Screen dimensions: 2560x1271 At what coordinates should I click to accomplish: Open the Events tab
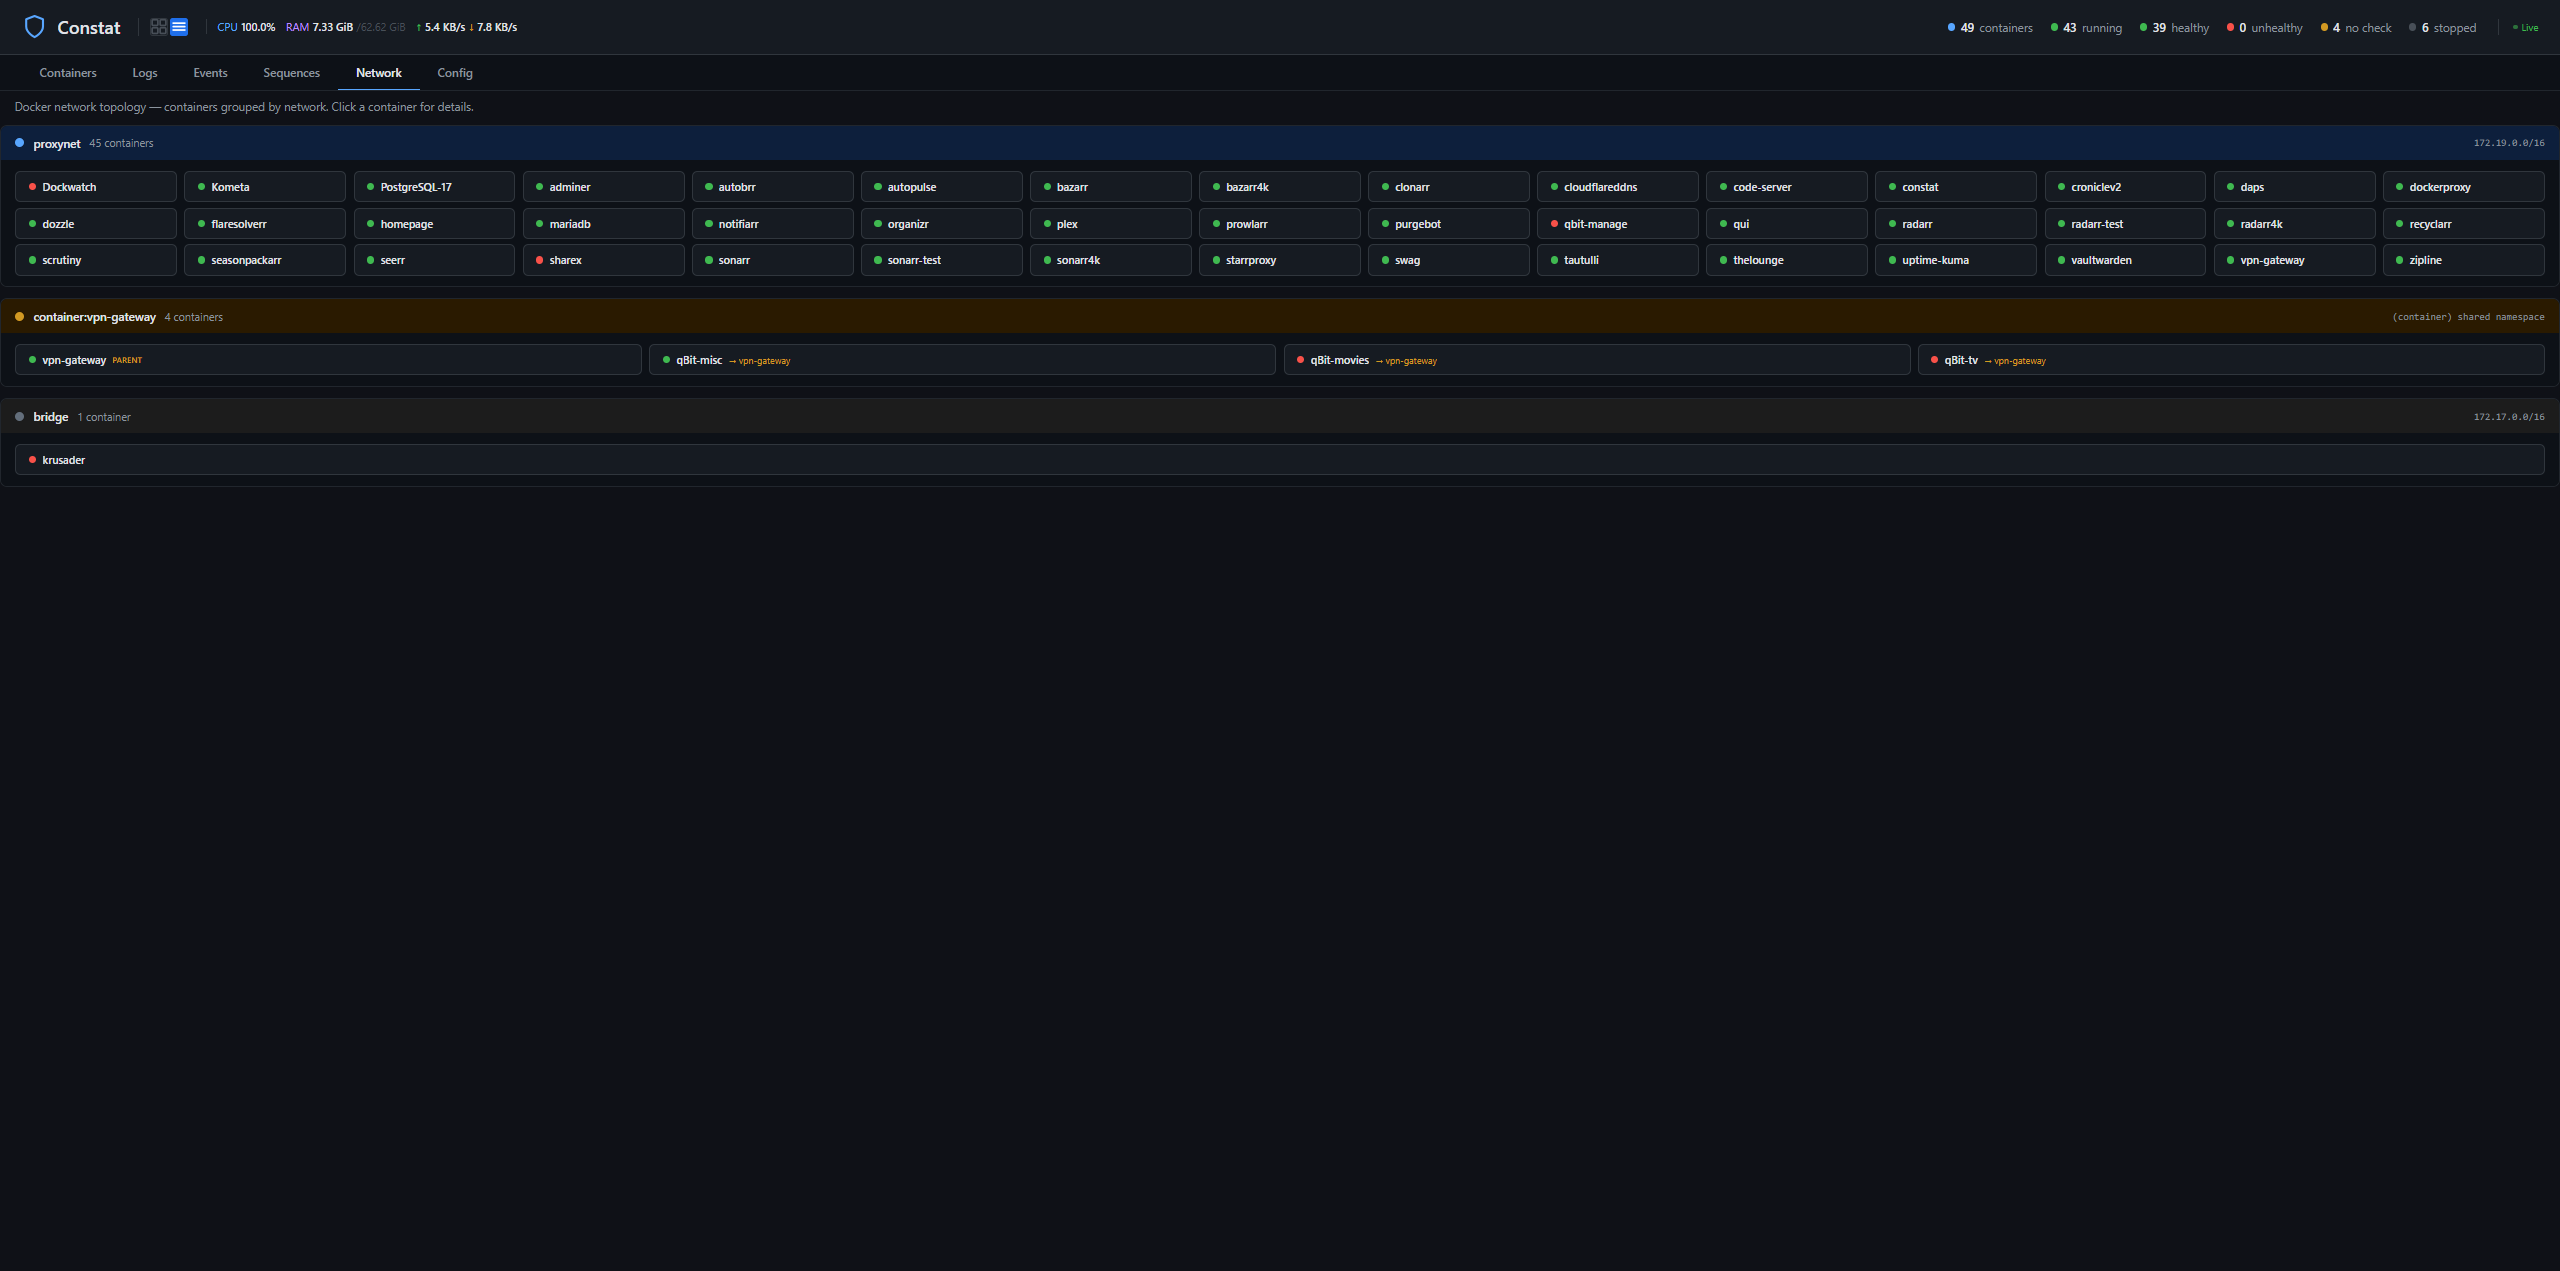point(210,73)
